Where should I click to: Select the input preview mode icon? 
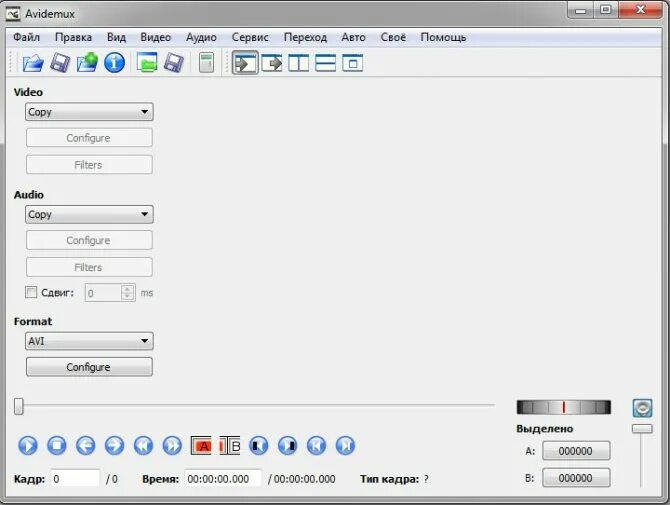coord(245,63)
